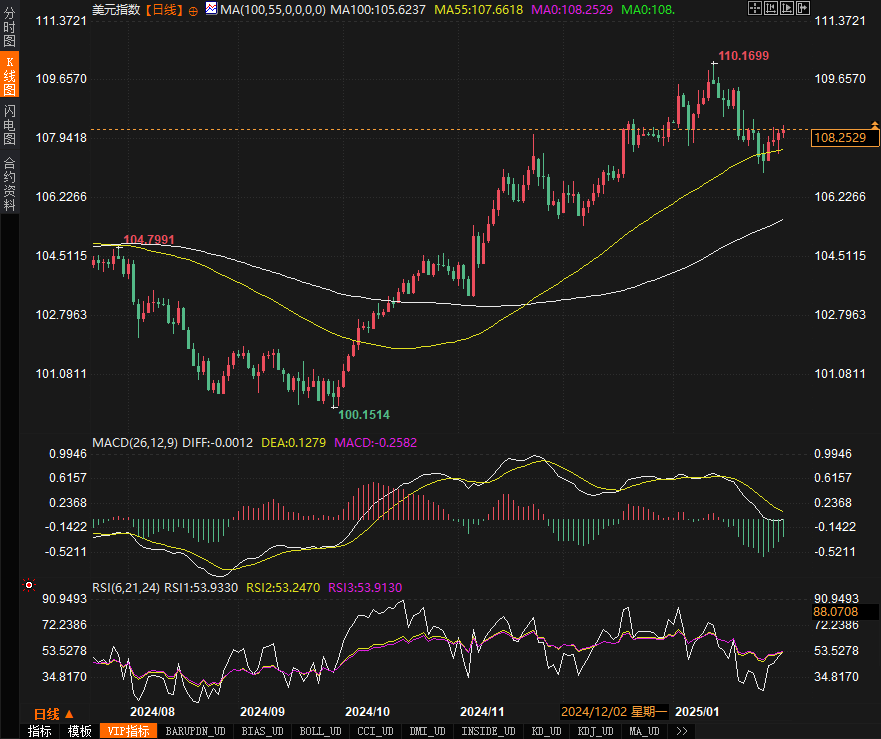Click the 模板 template button
The image size is (881, 739).
80,731
